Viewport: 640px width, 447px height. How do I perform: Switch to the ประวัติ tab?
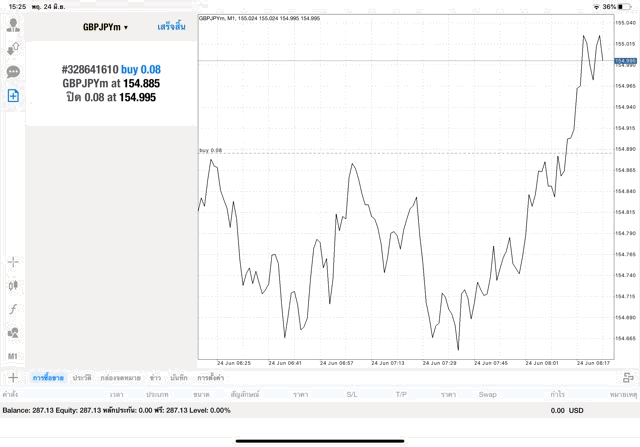click(x=82, y=378)
